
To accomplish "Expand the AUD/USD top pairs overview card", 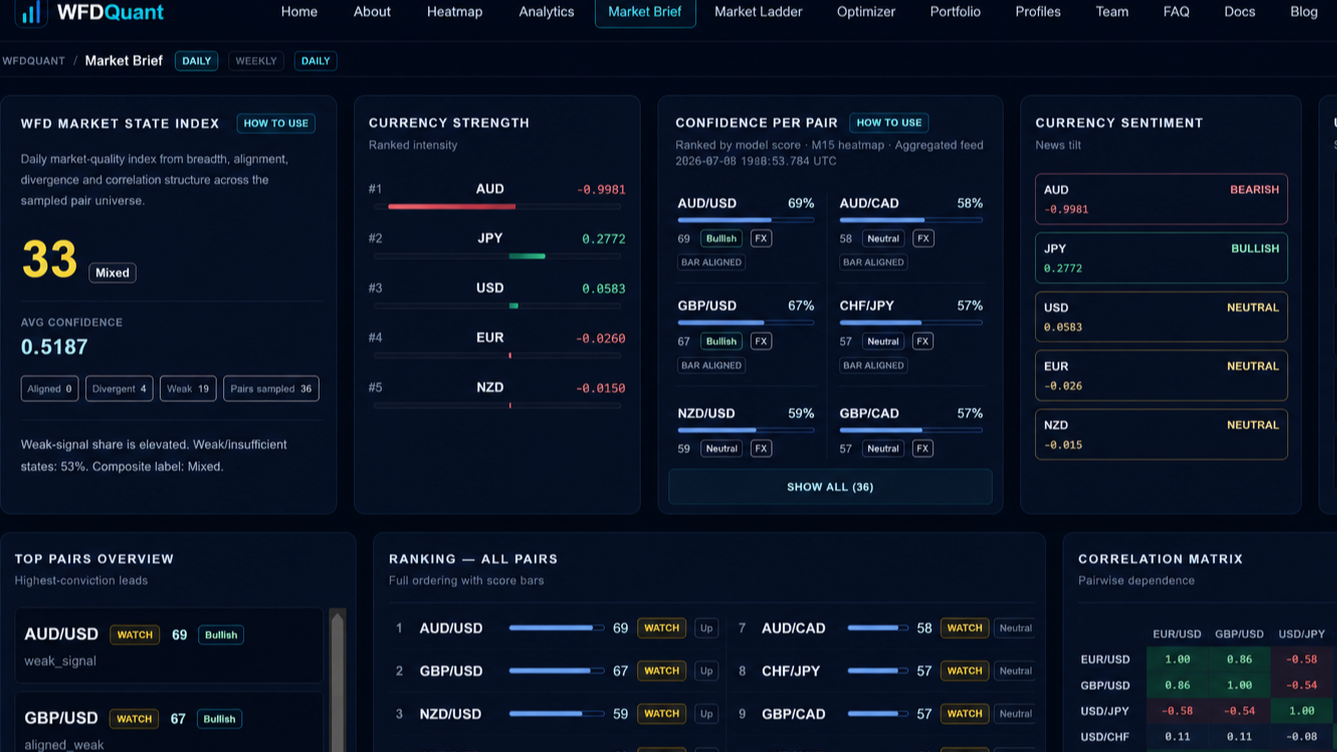I will [169, 646].
